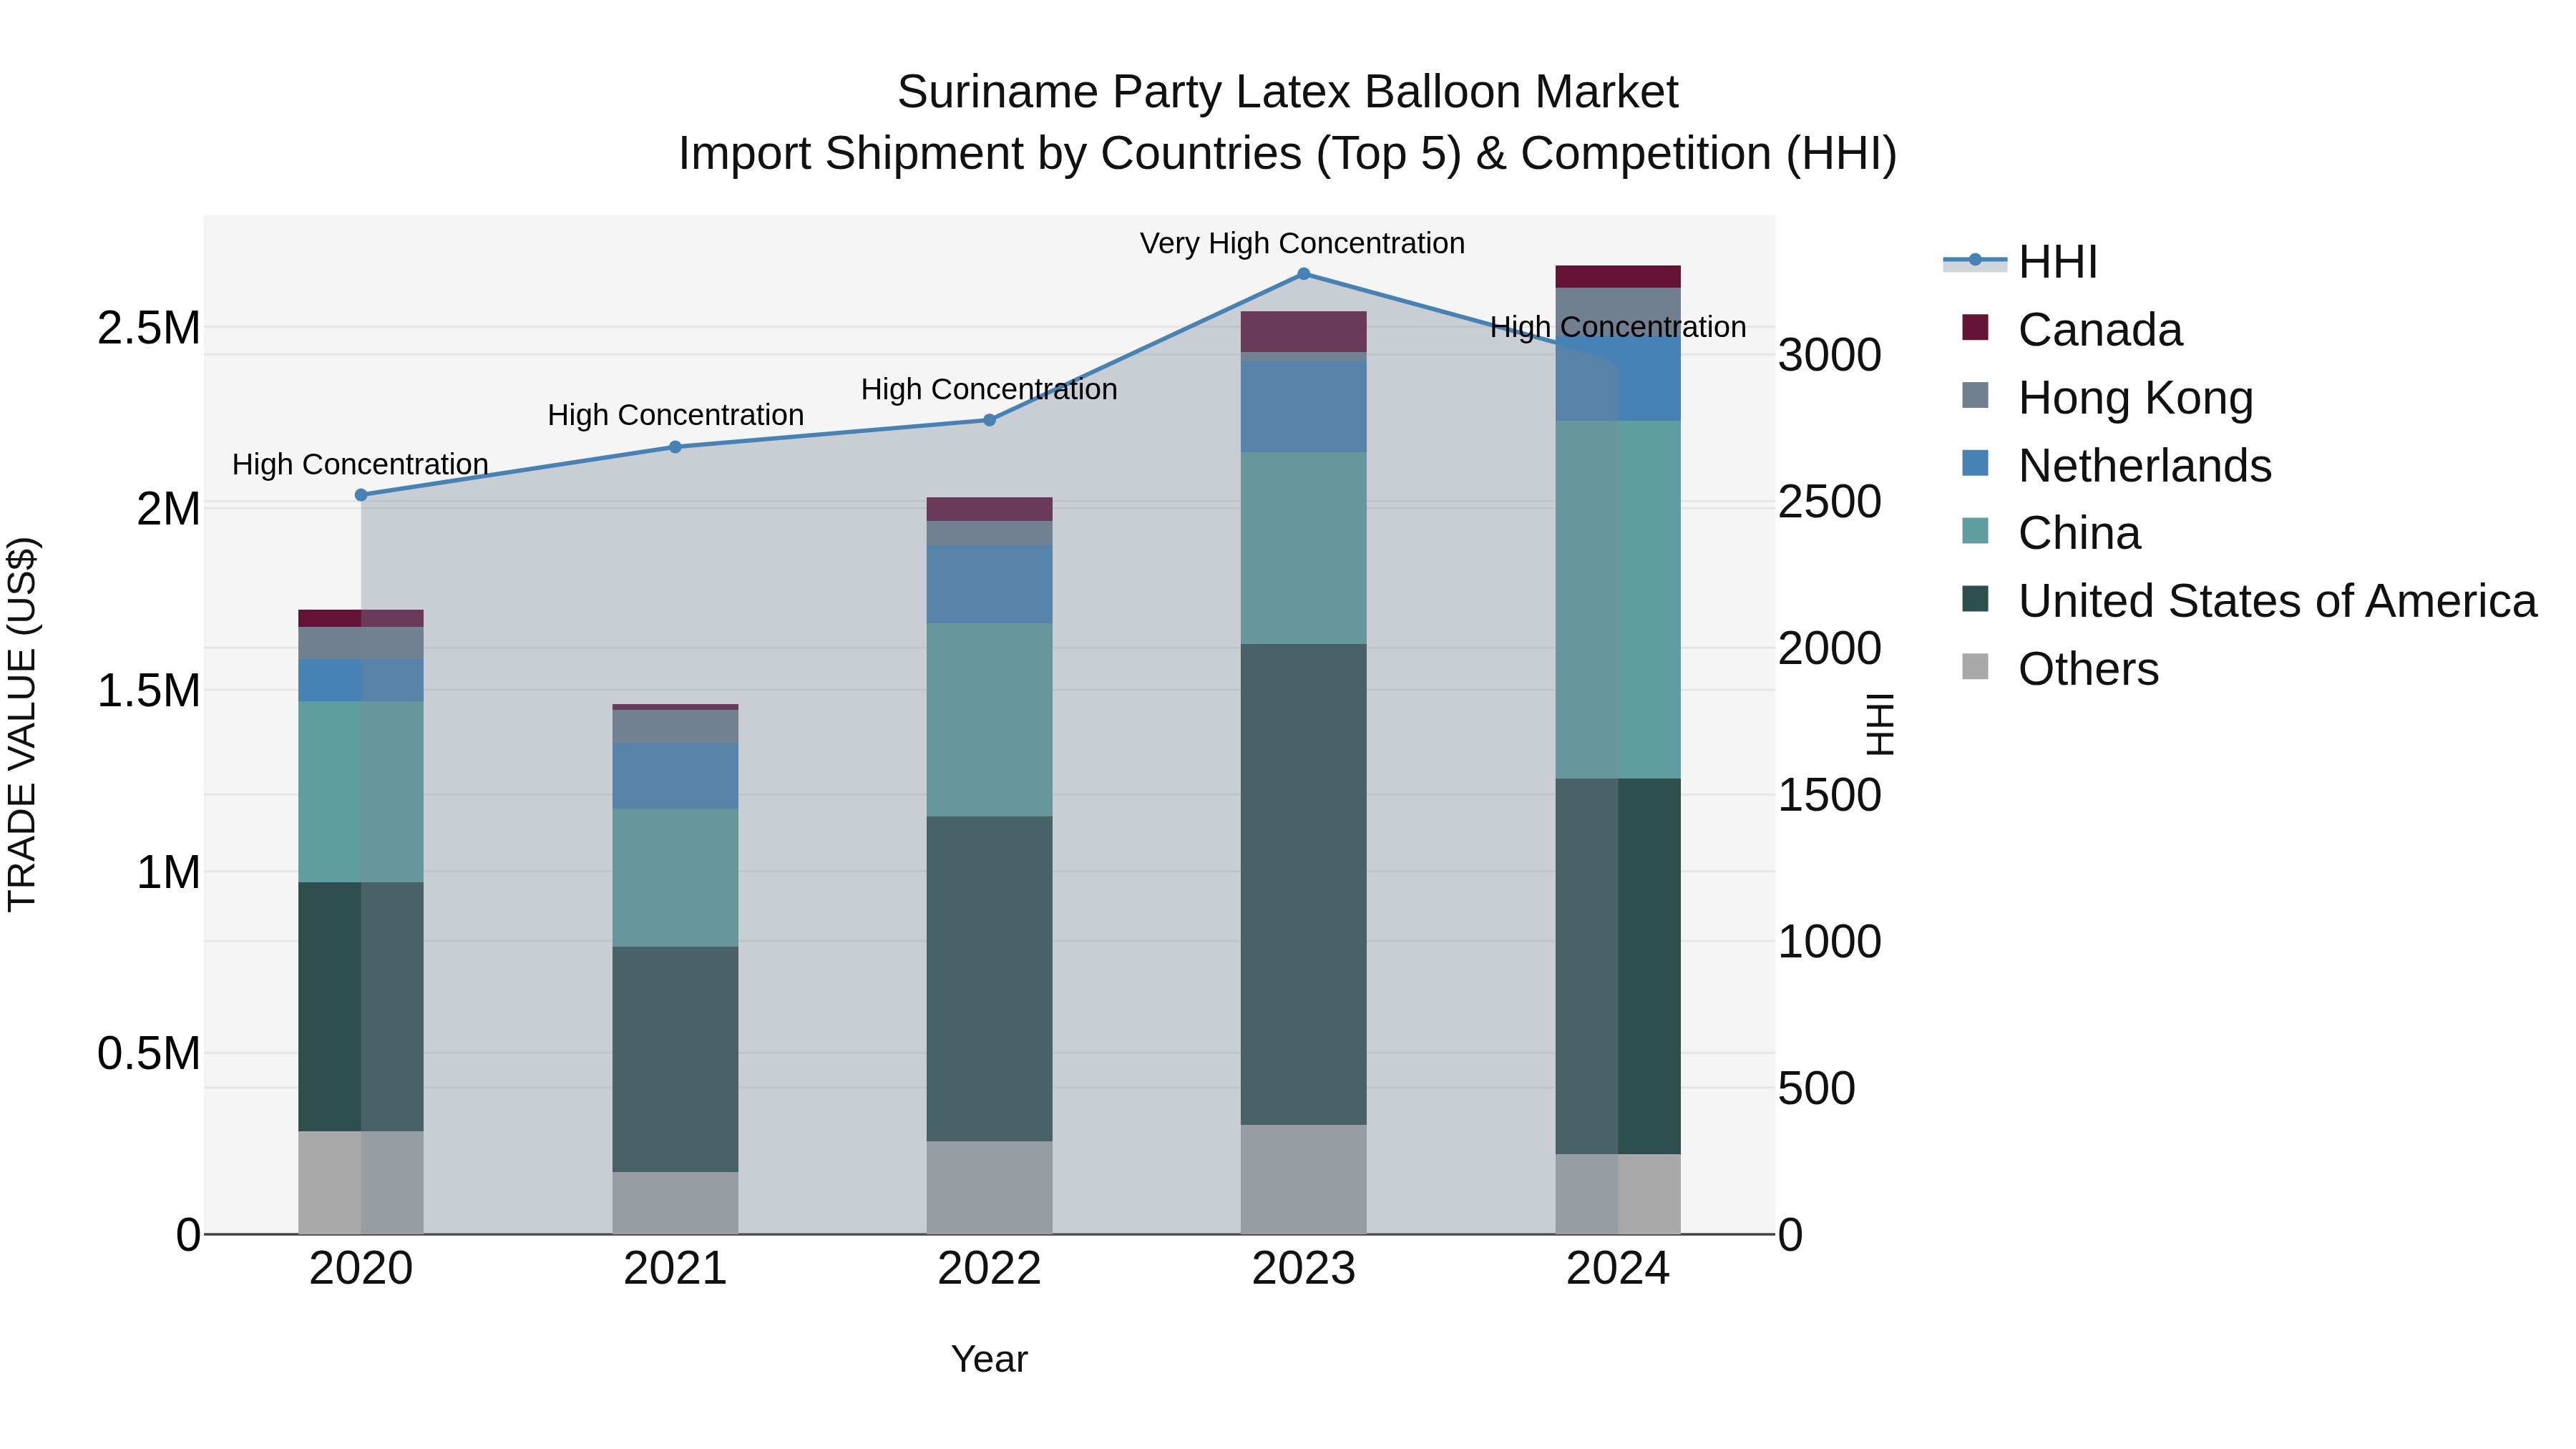
Task: Click the '500' right axis tick
Action: (x=1817, y=1088)
